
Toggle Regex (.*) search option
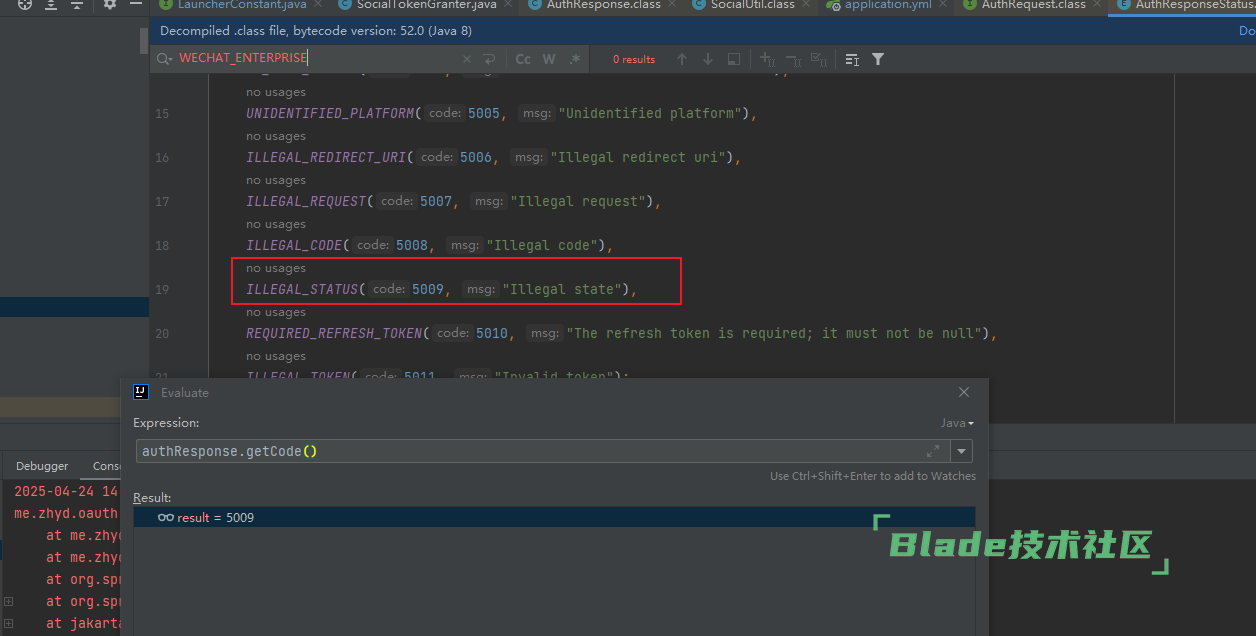click(x=575, y=59)
